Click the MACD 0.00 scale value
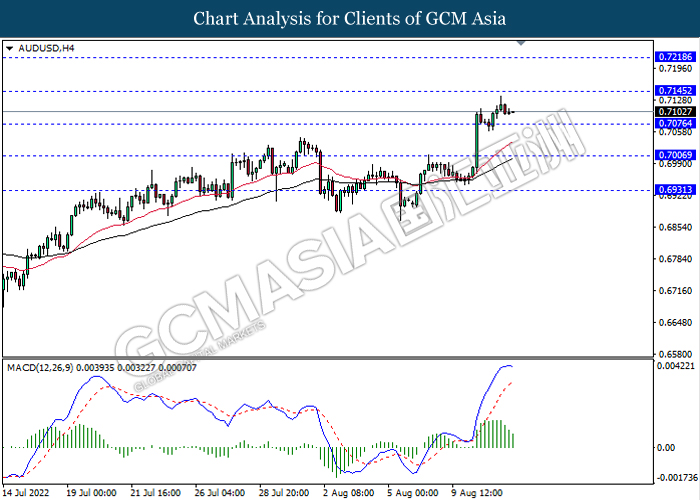The width and height of the screenshot is (700, 500). pos(667,447)
